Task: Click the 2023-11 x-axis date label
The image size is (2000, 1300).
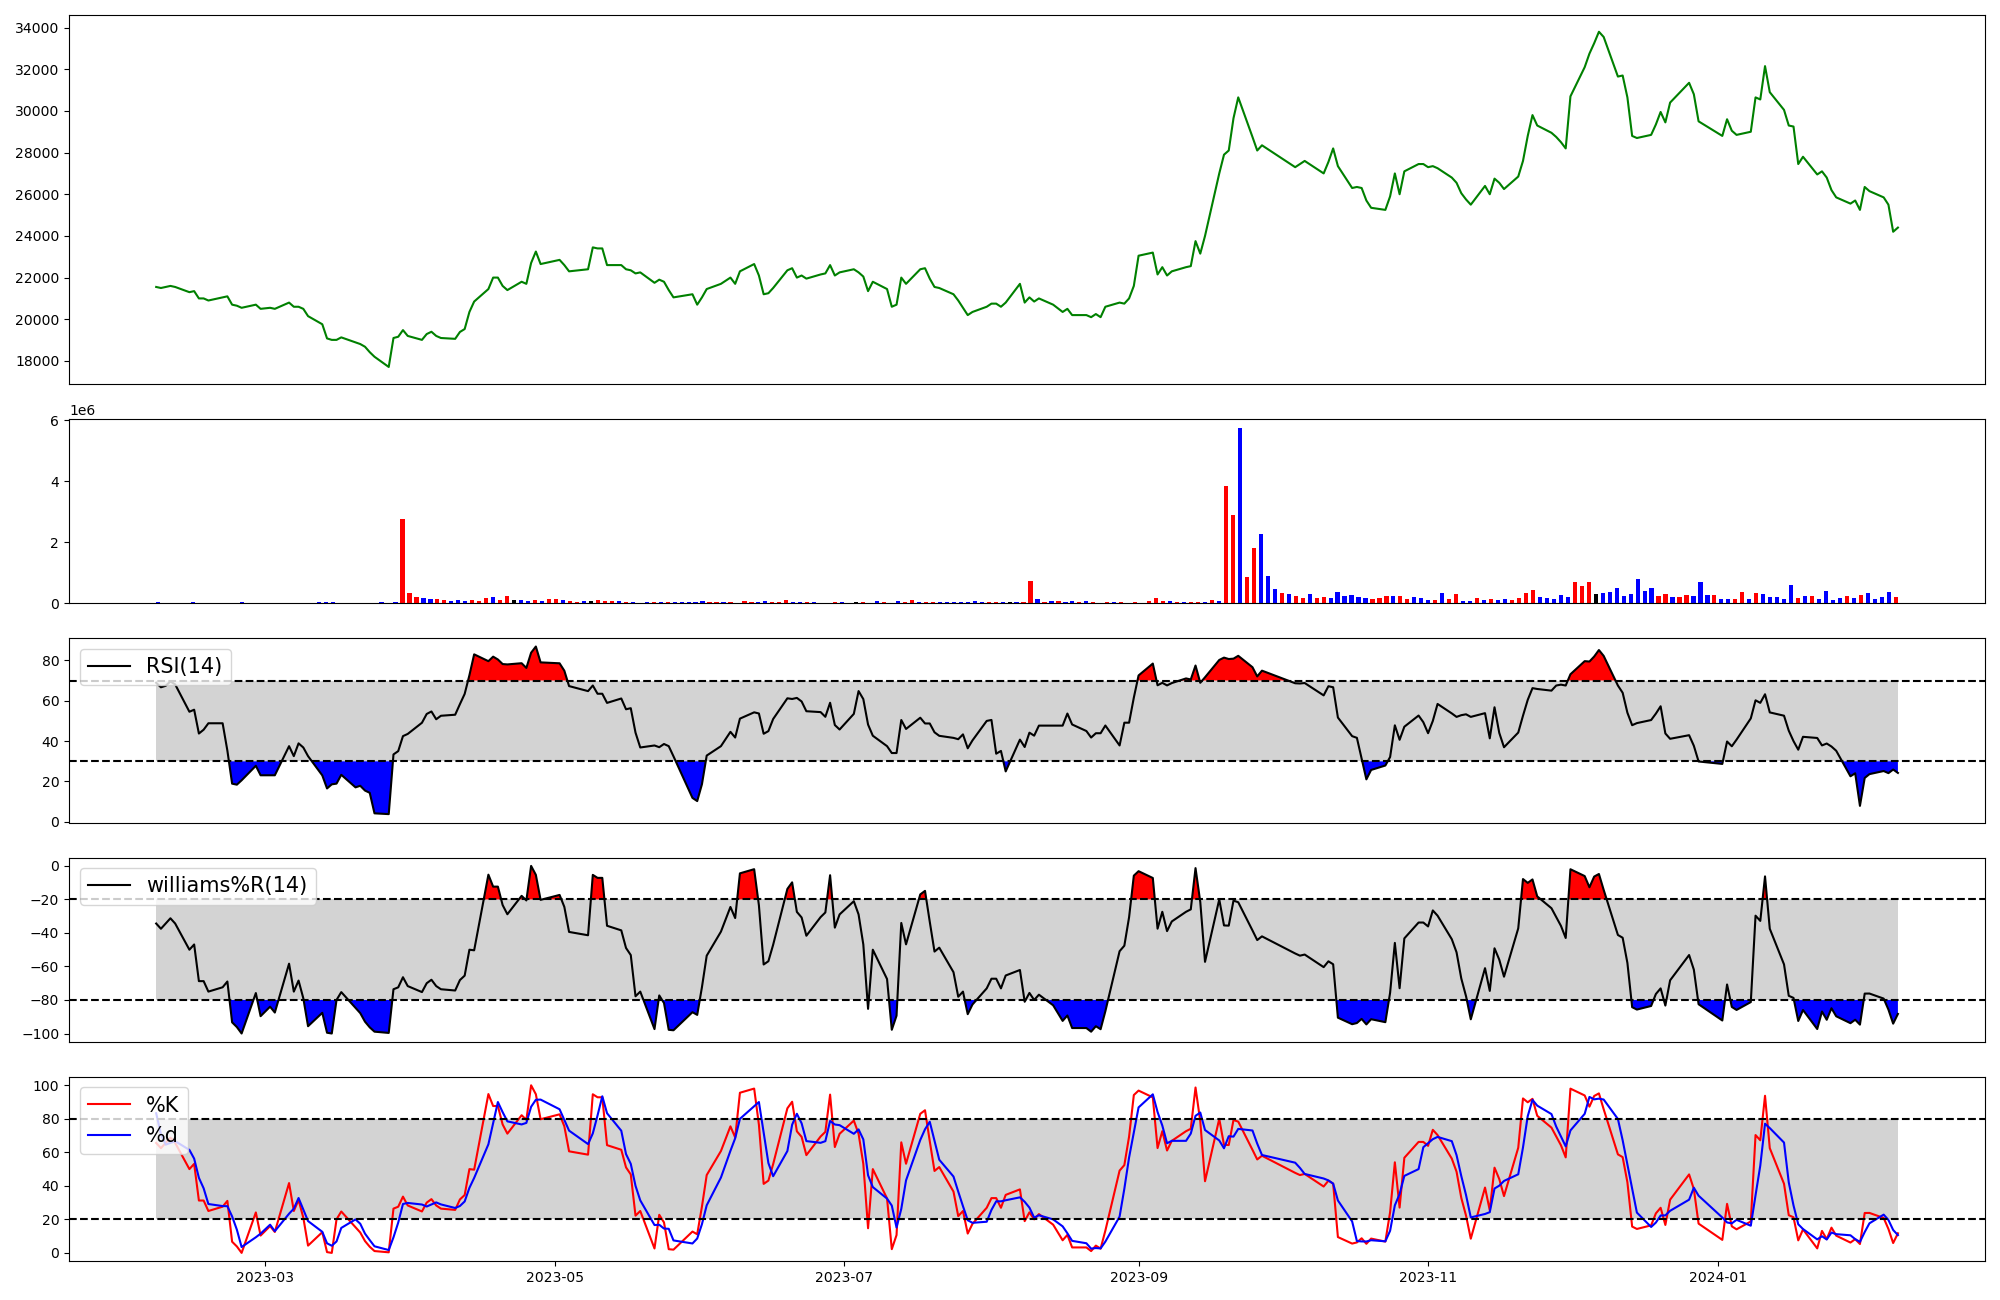Action: click(1428, 1277)
